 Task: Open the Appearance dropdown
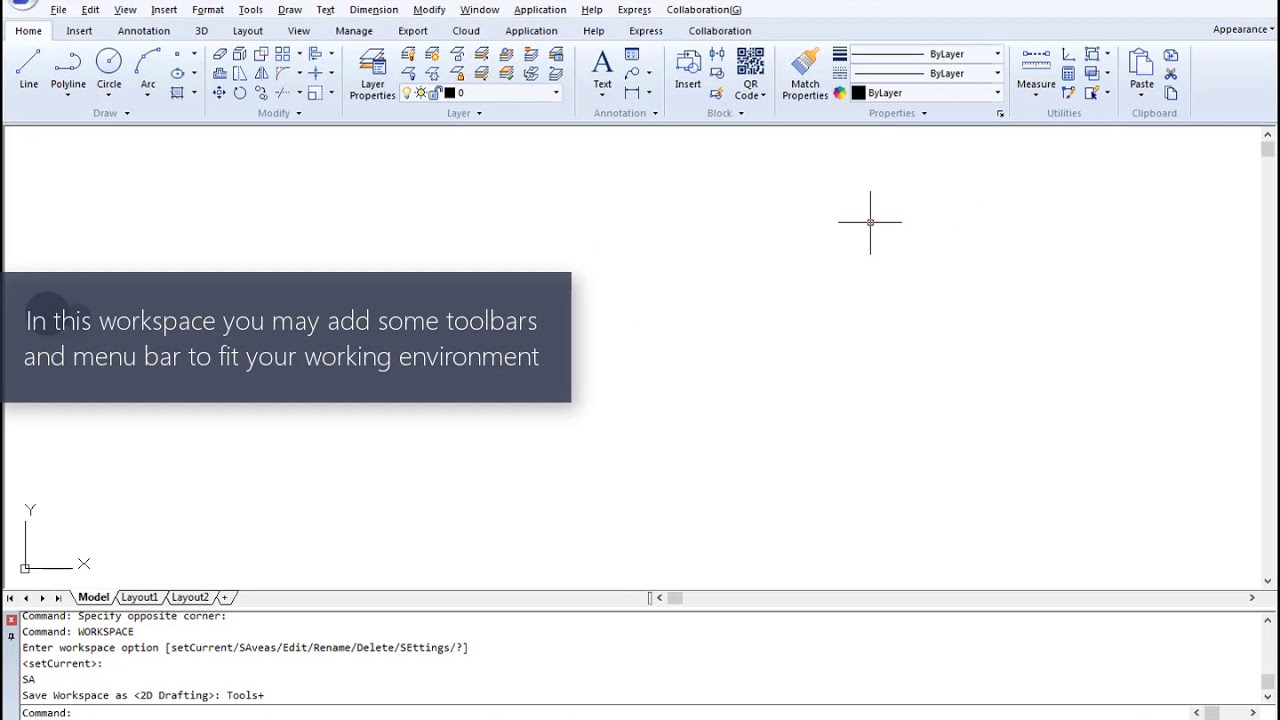[x=1244, y=29]
